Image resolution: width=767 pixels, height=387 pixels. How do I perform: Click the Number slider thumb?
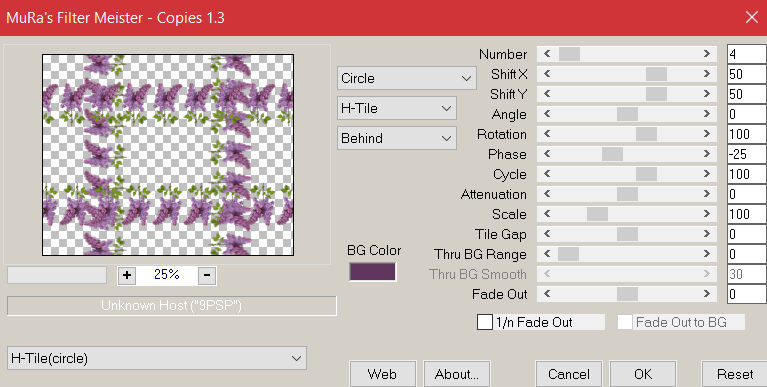click(569, 54)
